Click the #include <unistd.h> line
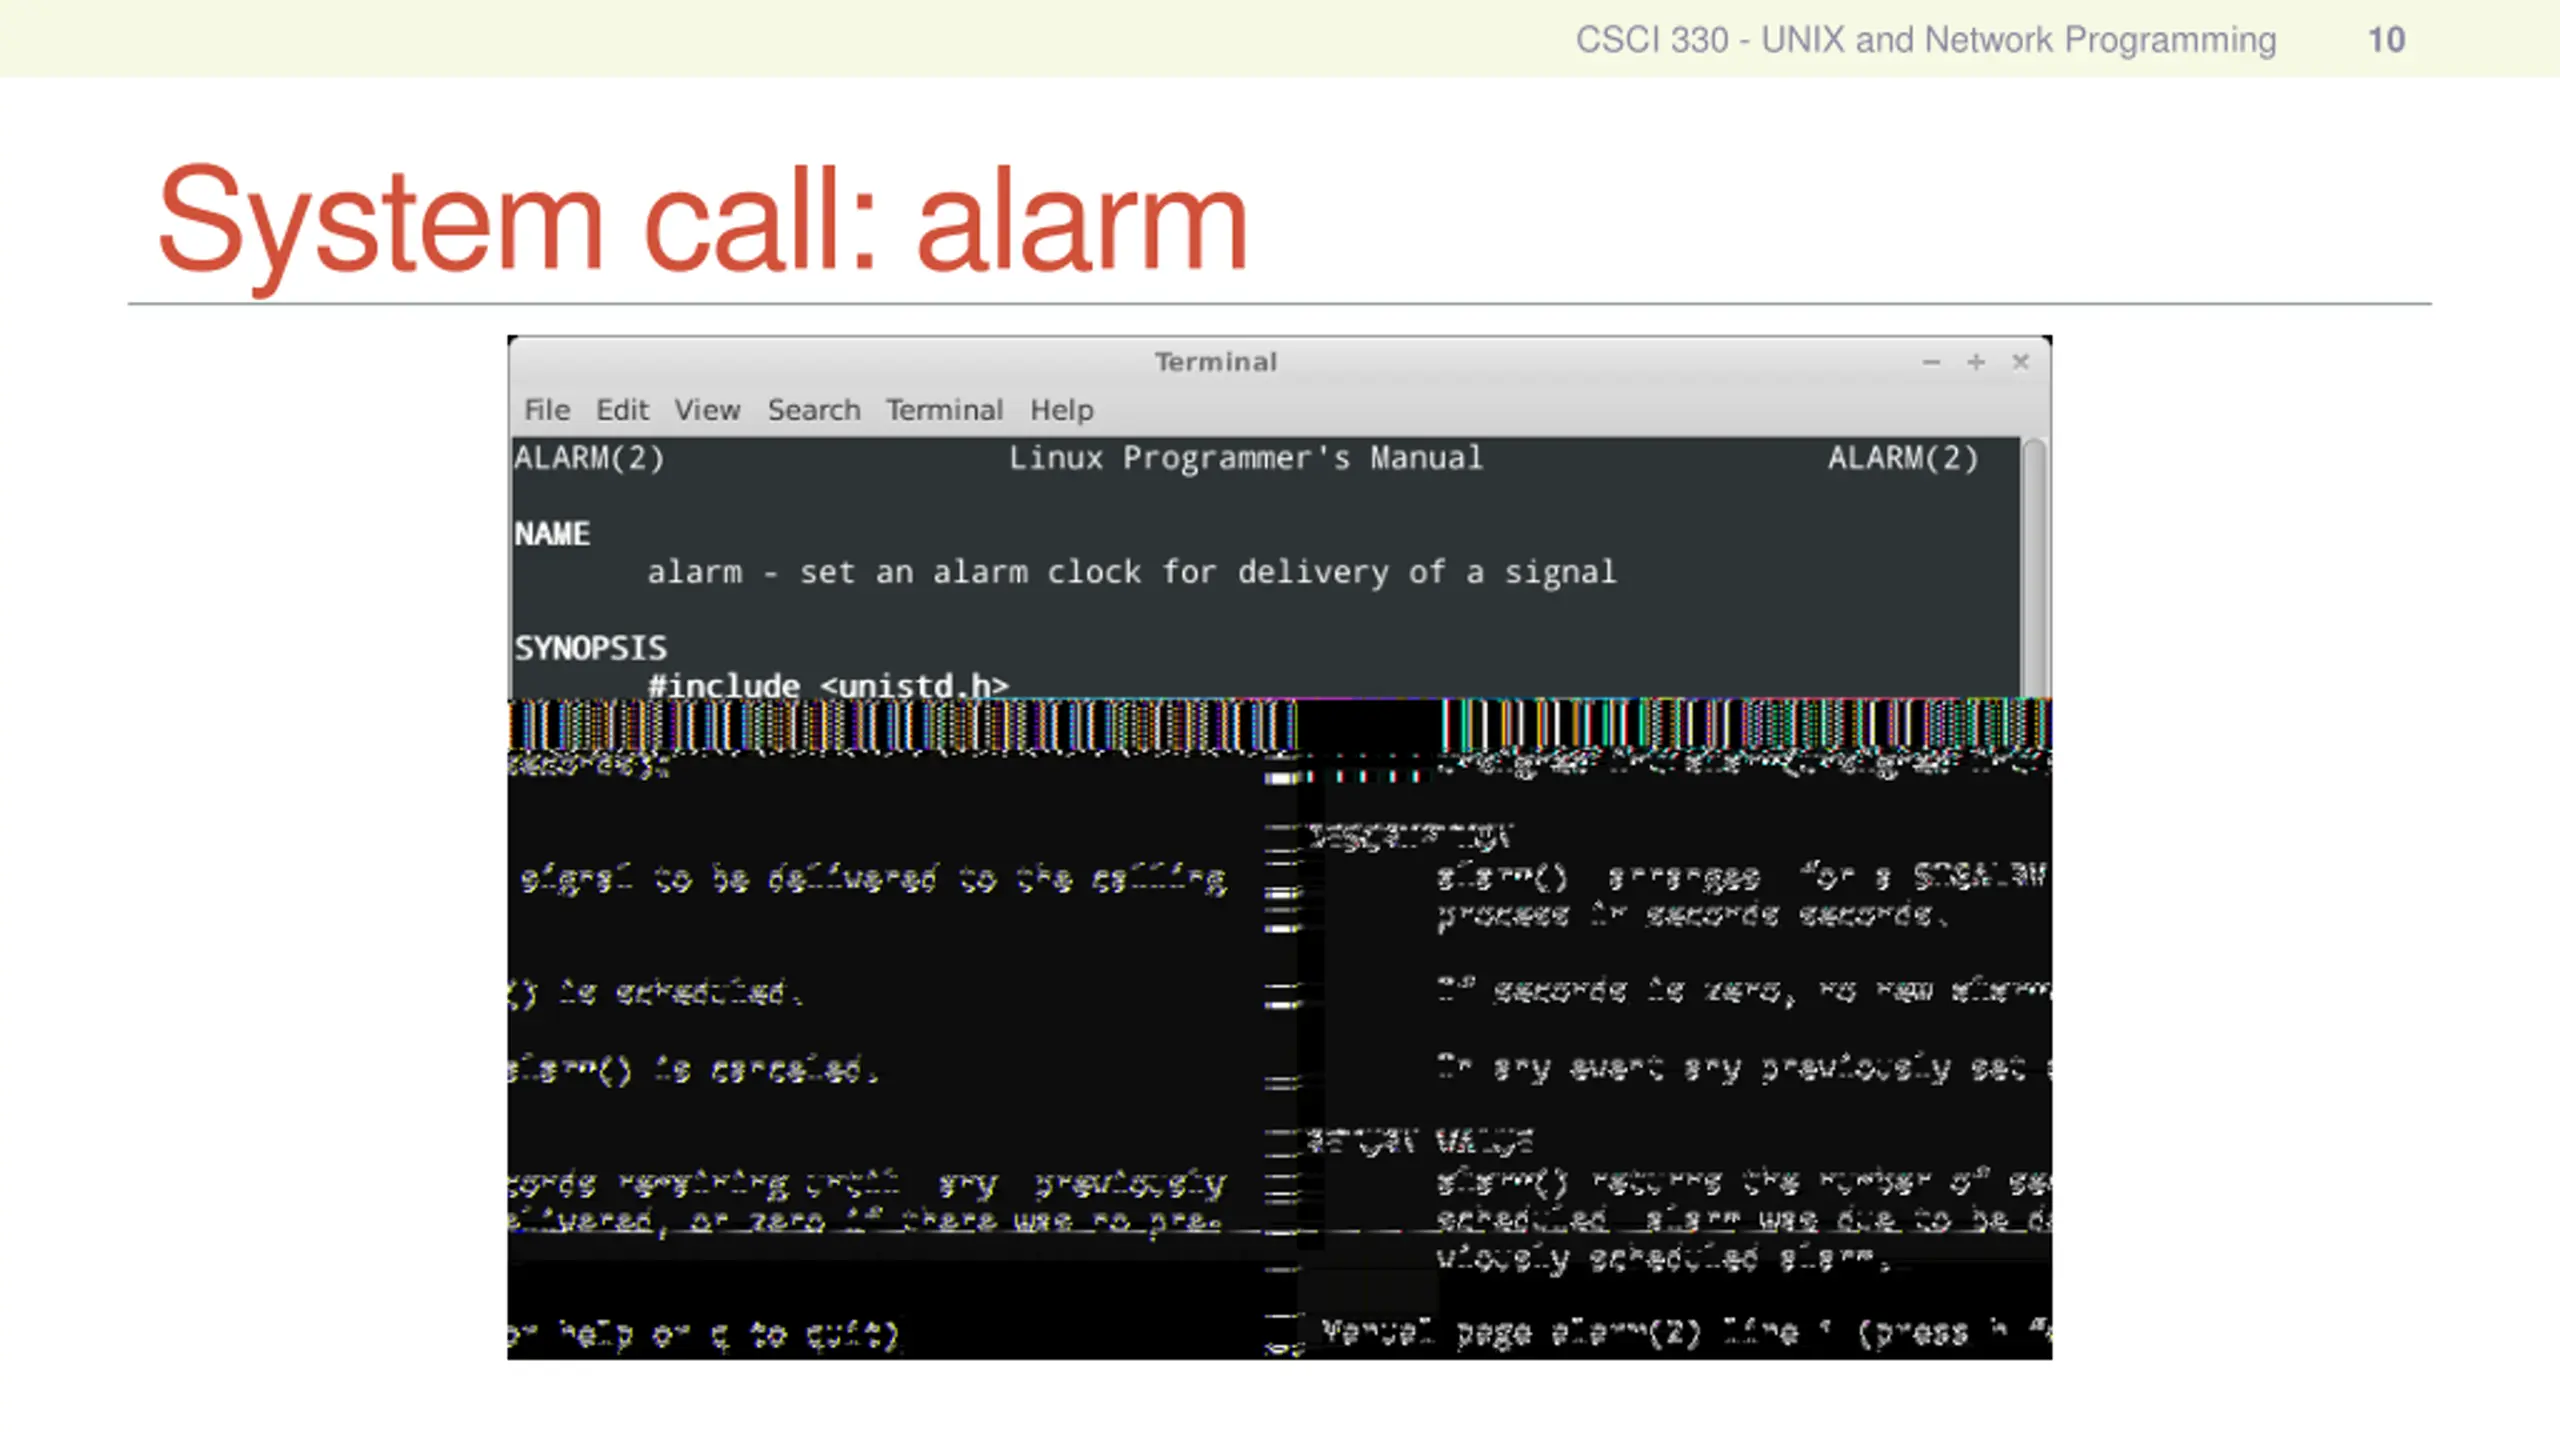The height and width of the screenshot is (1440, 2560). (828, 686)
